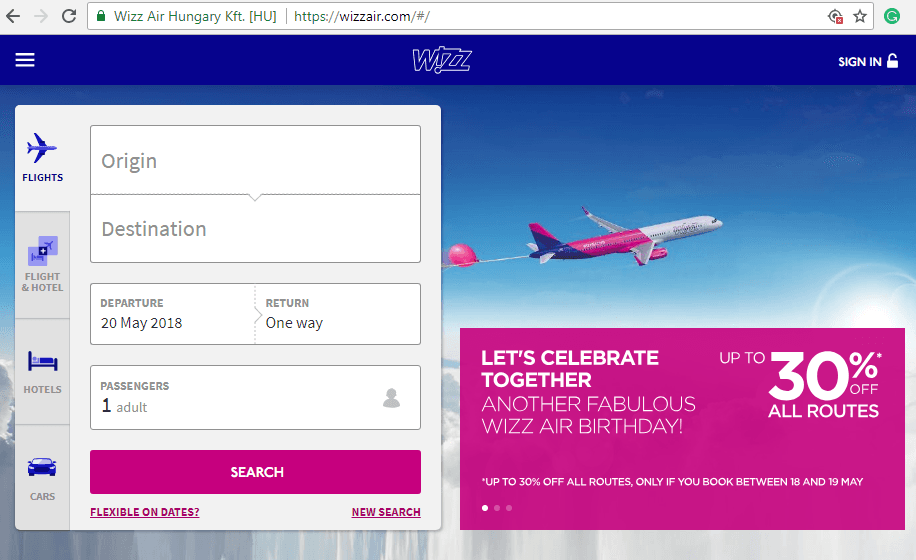The width and height of the screenshot is (916, 560).
Task: Open the hamburger menu icon
Action: pos(25,60)
